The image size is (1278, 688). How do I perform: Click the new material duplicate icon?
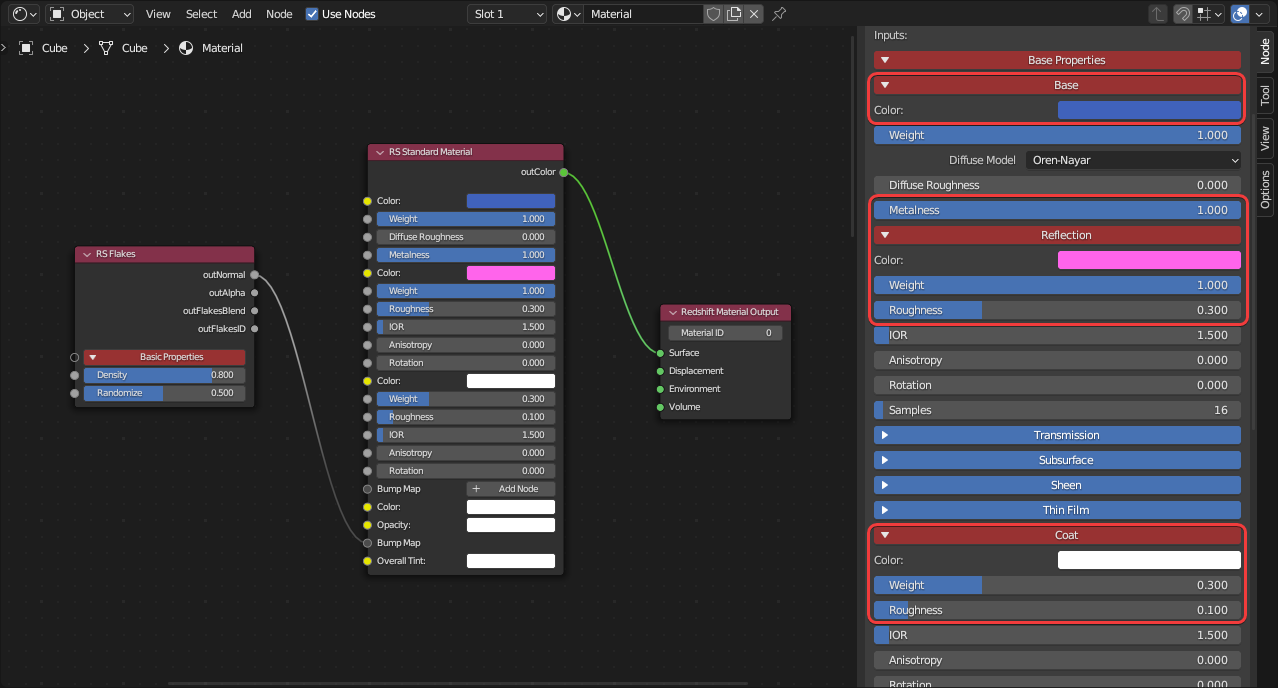click(x=734, y=14)
